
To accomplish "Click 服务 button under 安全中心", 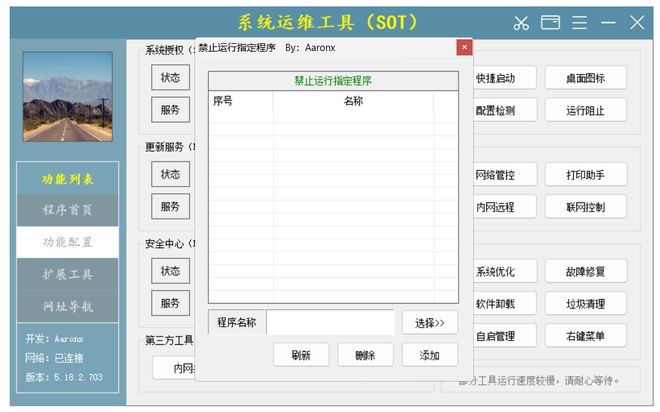I will pos(170,303).
